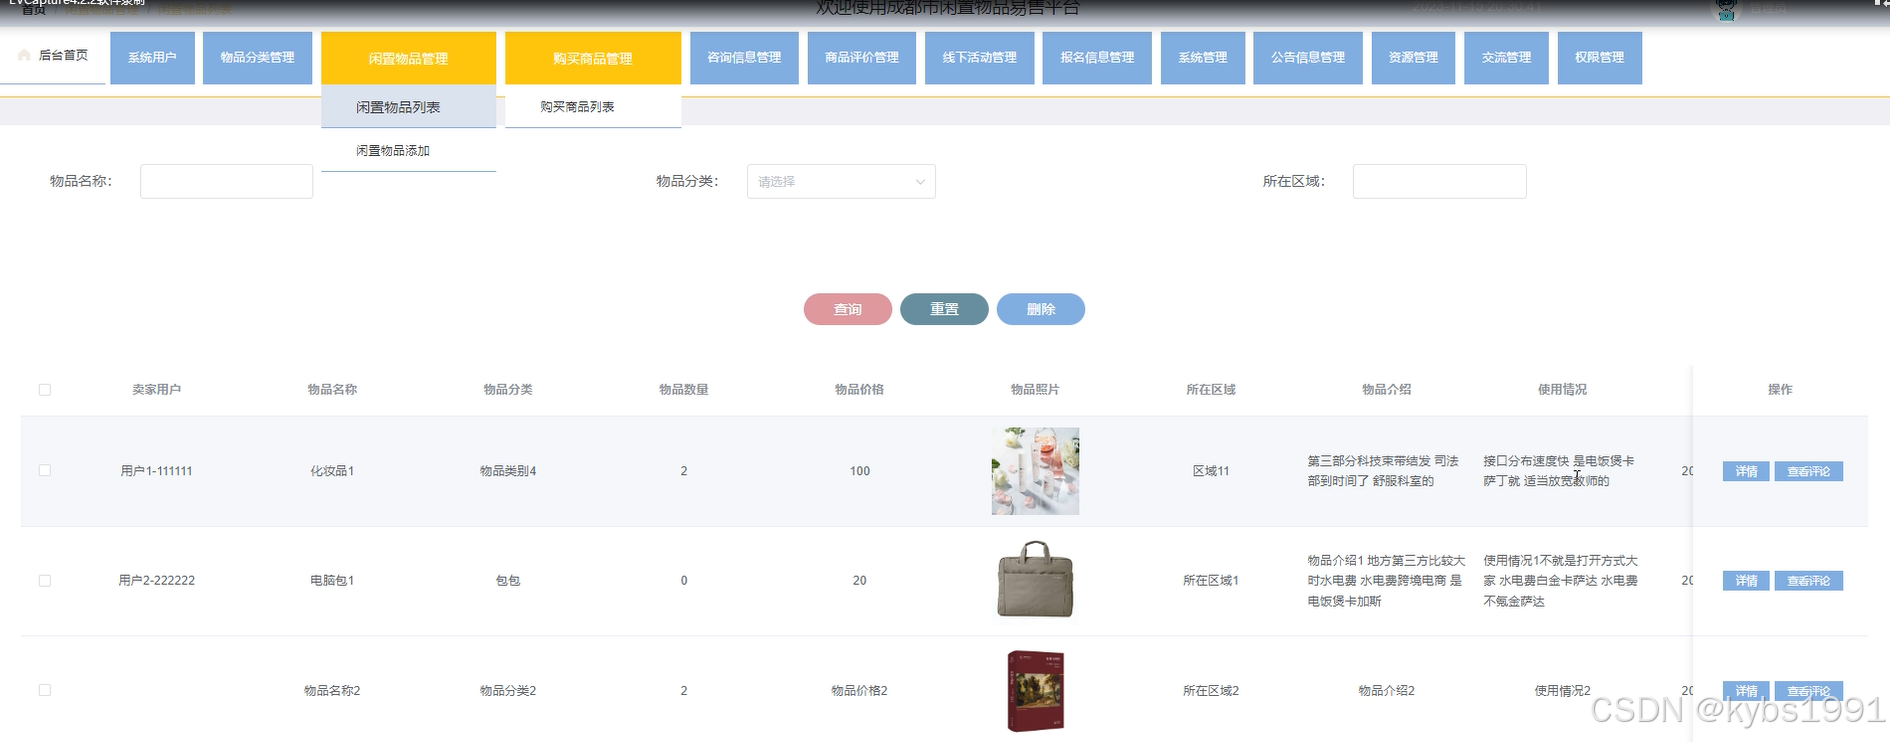Check the row checkbox for 用户1-111111

(45, 470)
